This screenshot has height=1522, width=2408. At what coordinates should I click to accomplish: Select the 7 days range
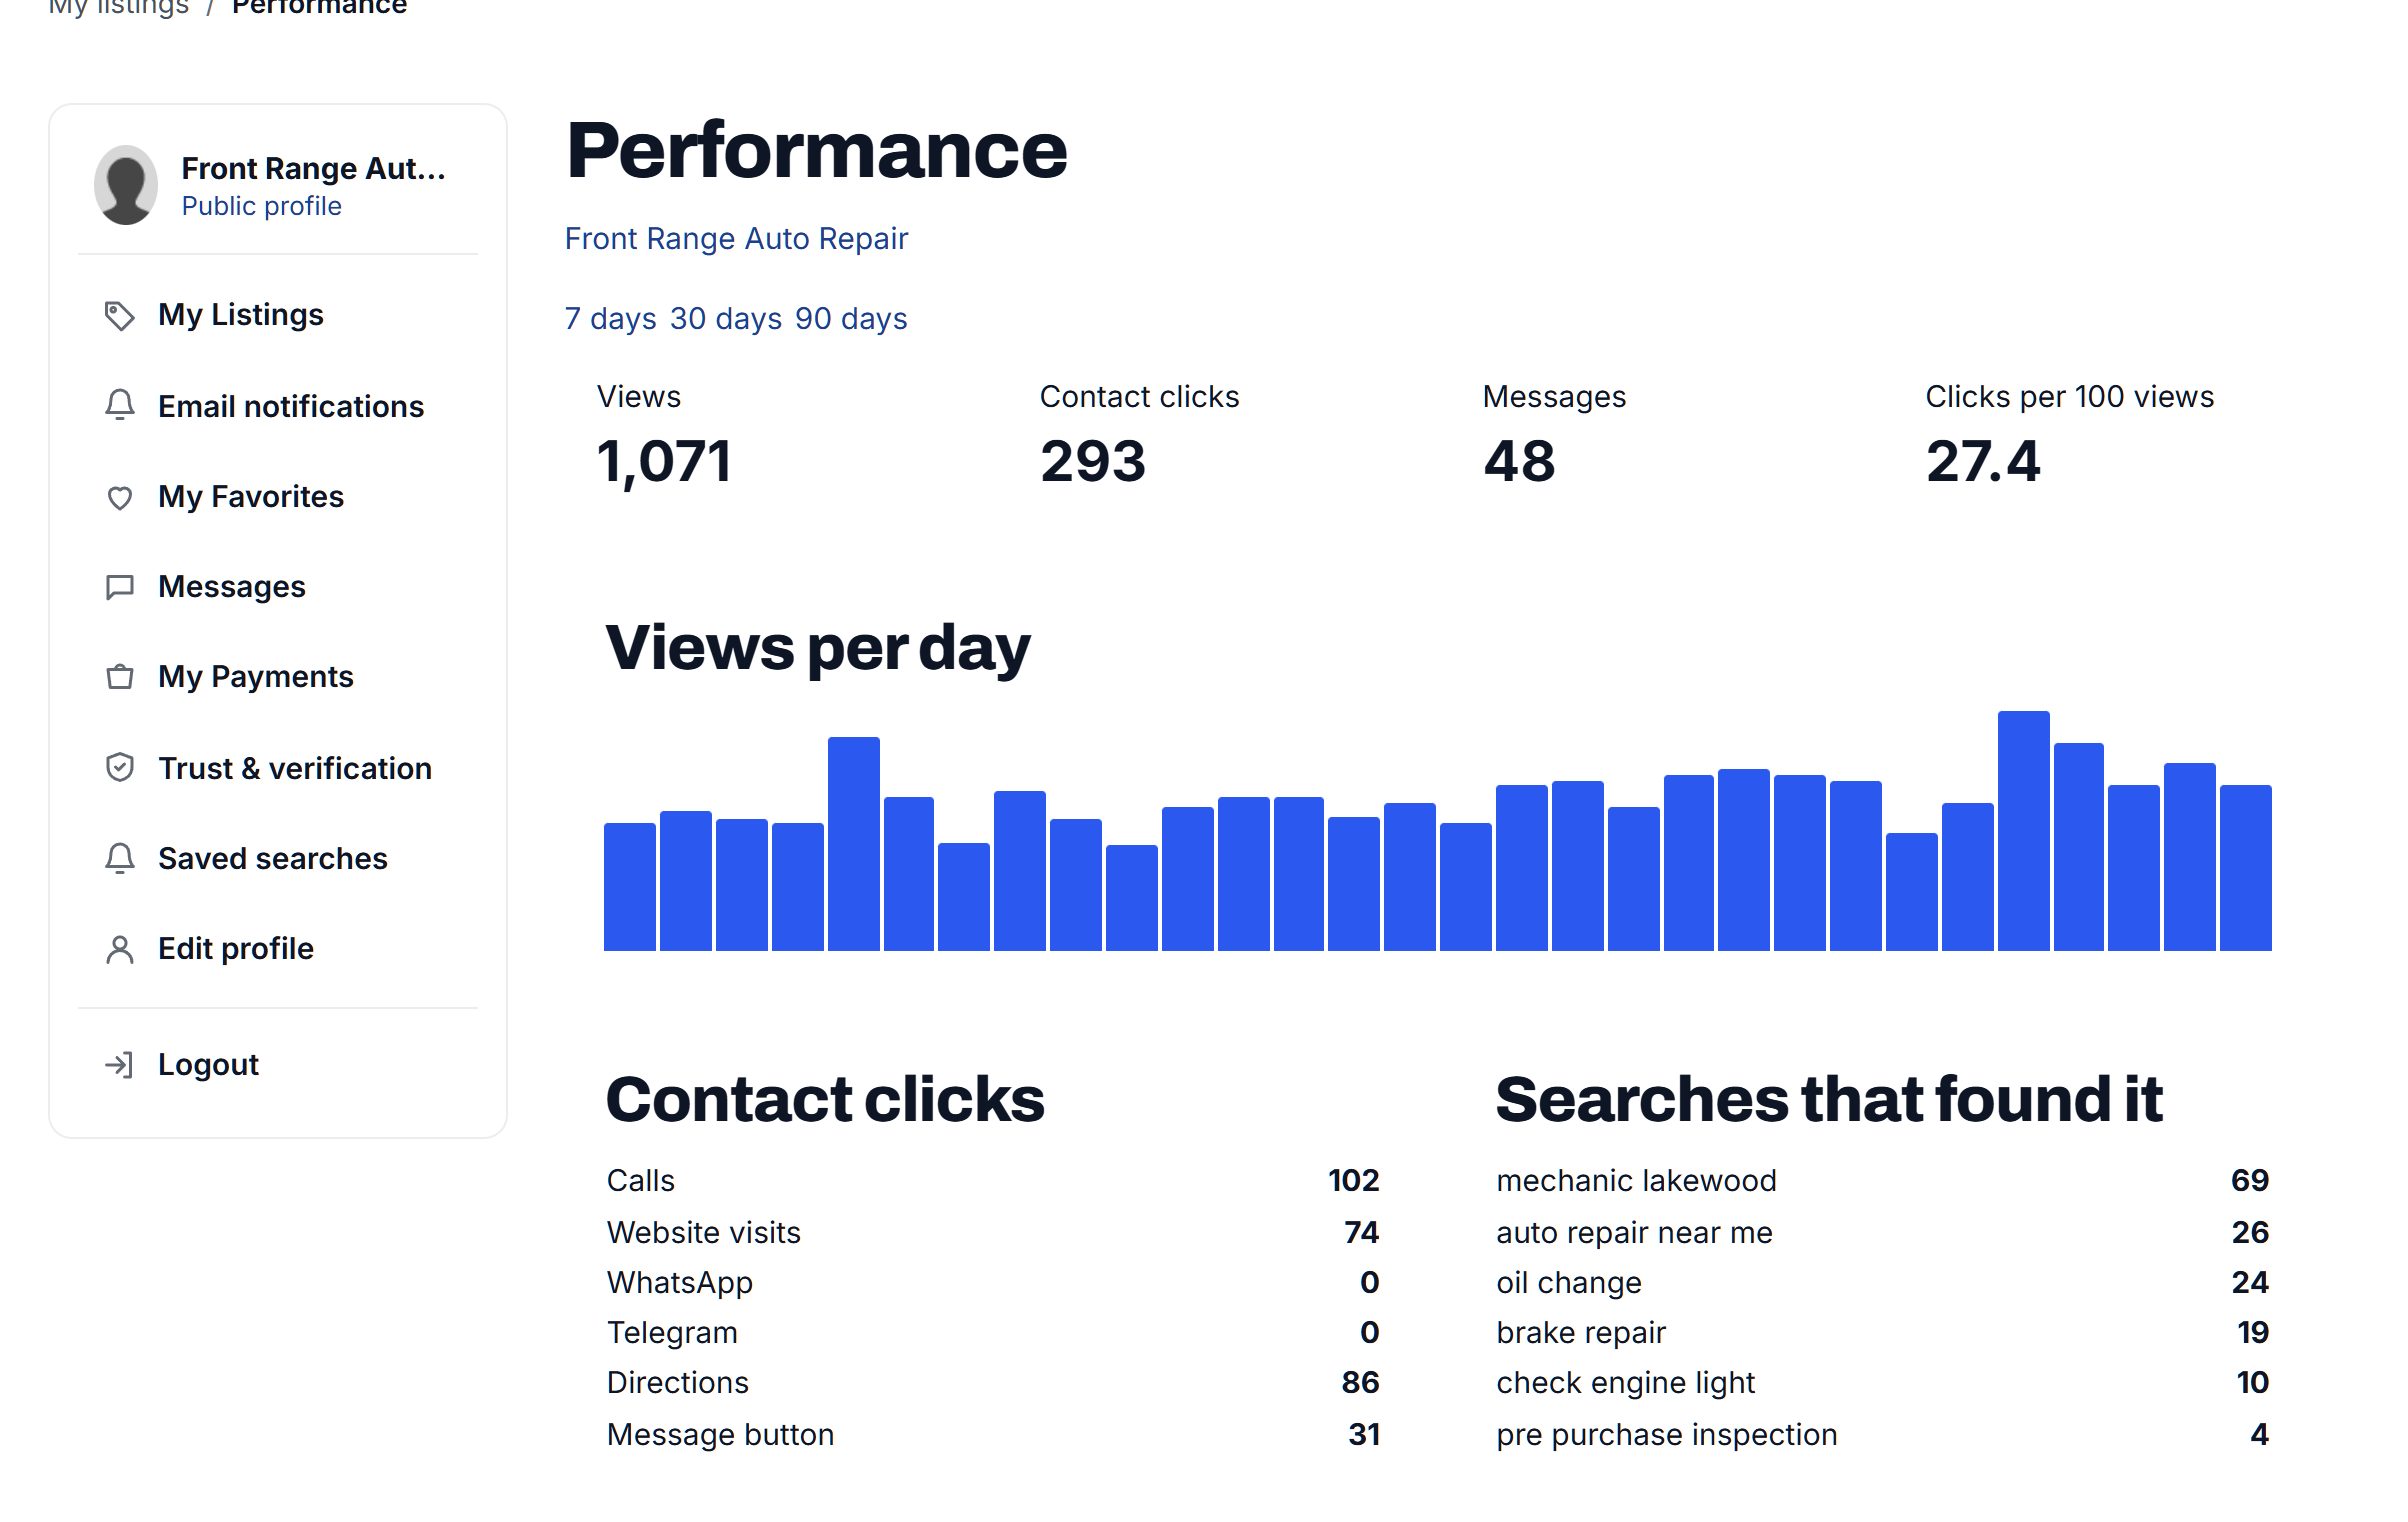(x=611, y=319)
